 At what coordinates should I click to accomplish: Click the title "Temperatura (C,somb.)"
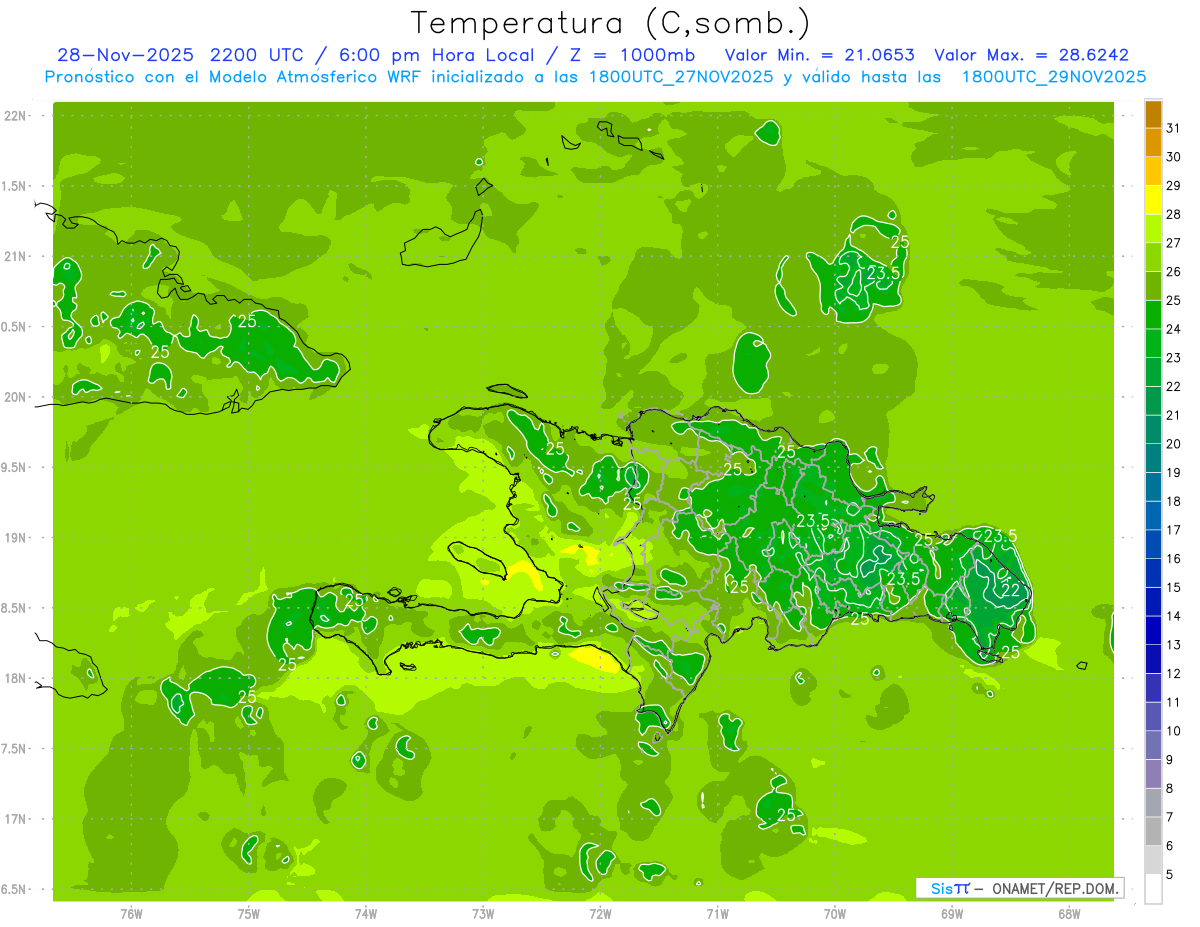(x=611, y=23)
